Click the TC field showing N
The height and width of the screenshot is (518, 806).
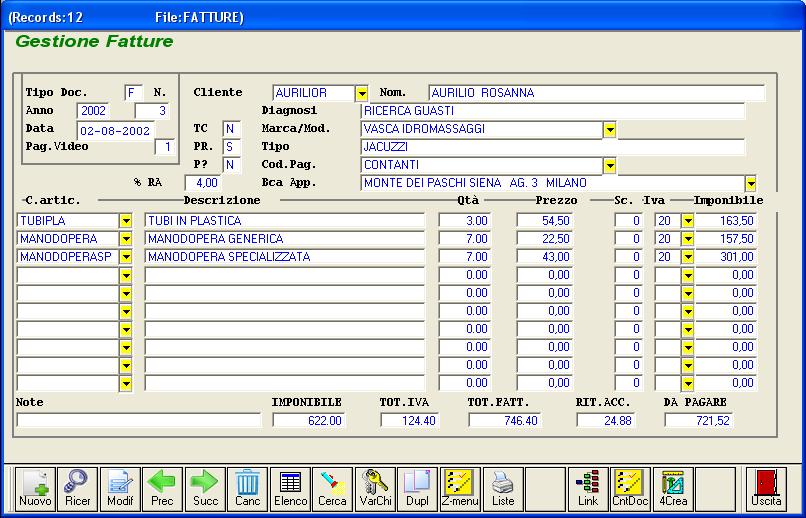[232, 129]
